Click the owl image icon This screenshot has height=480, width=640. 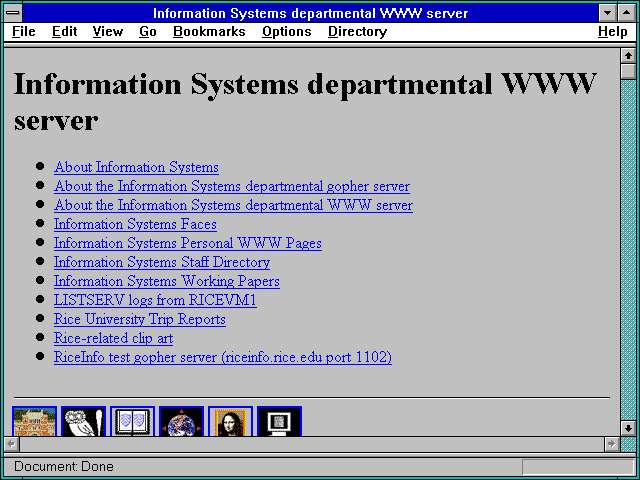(x=83, y=421)
